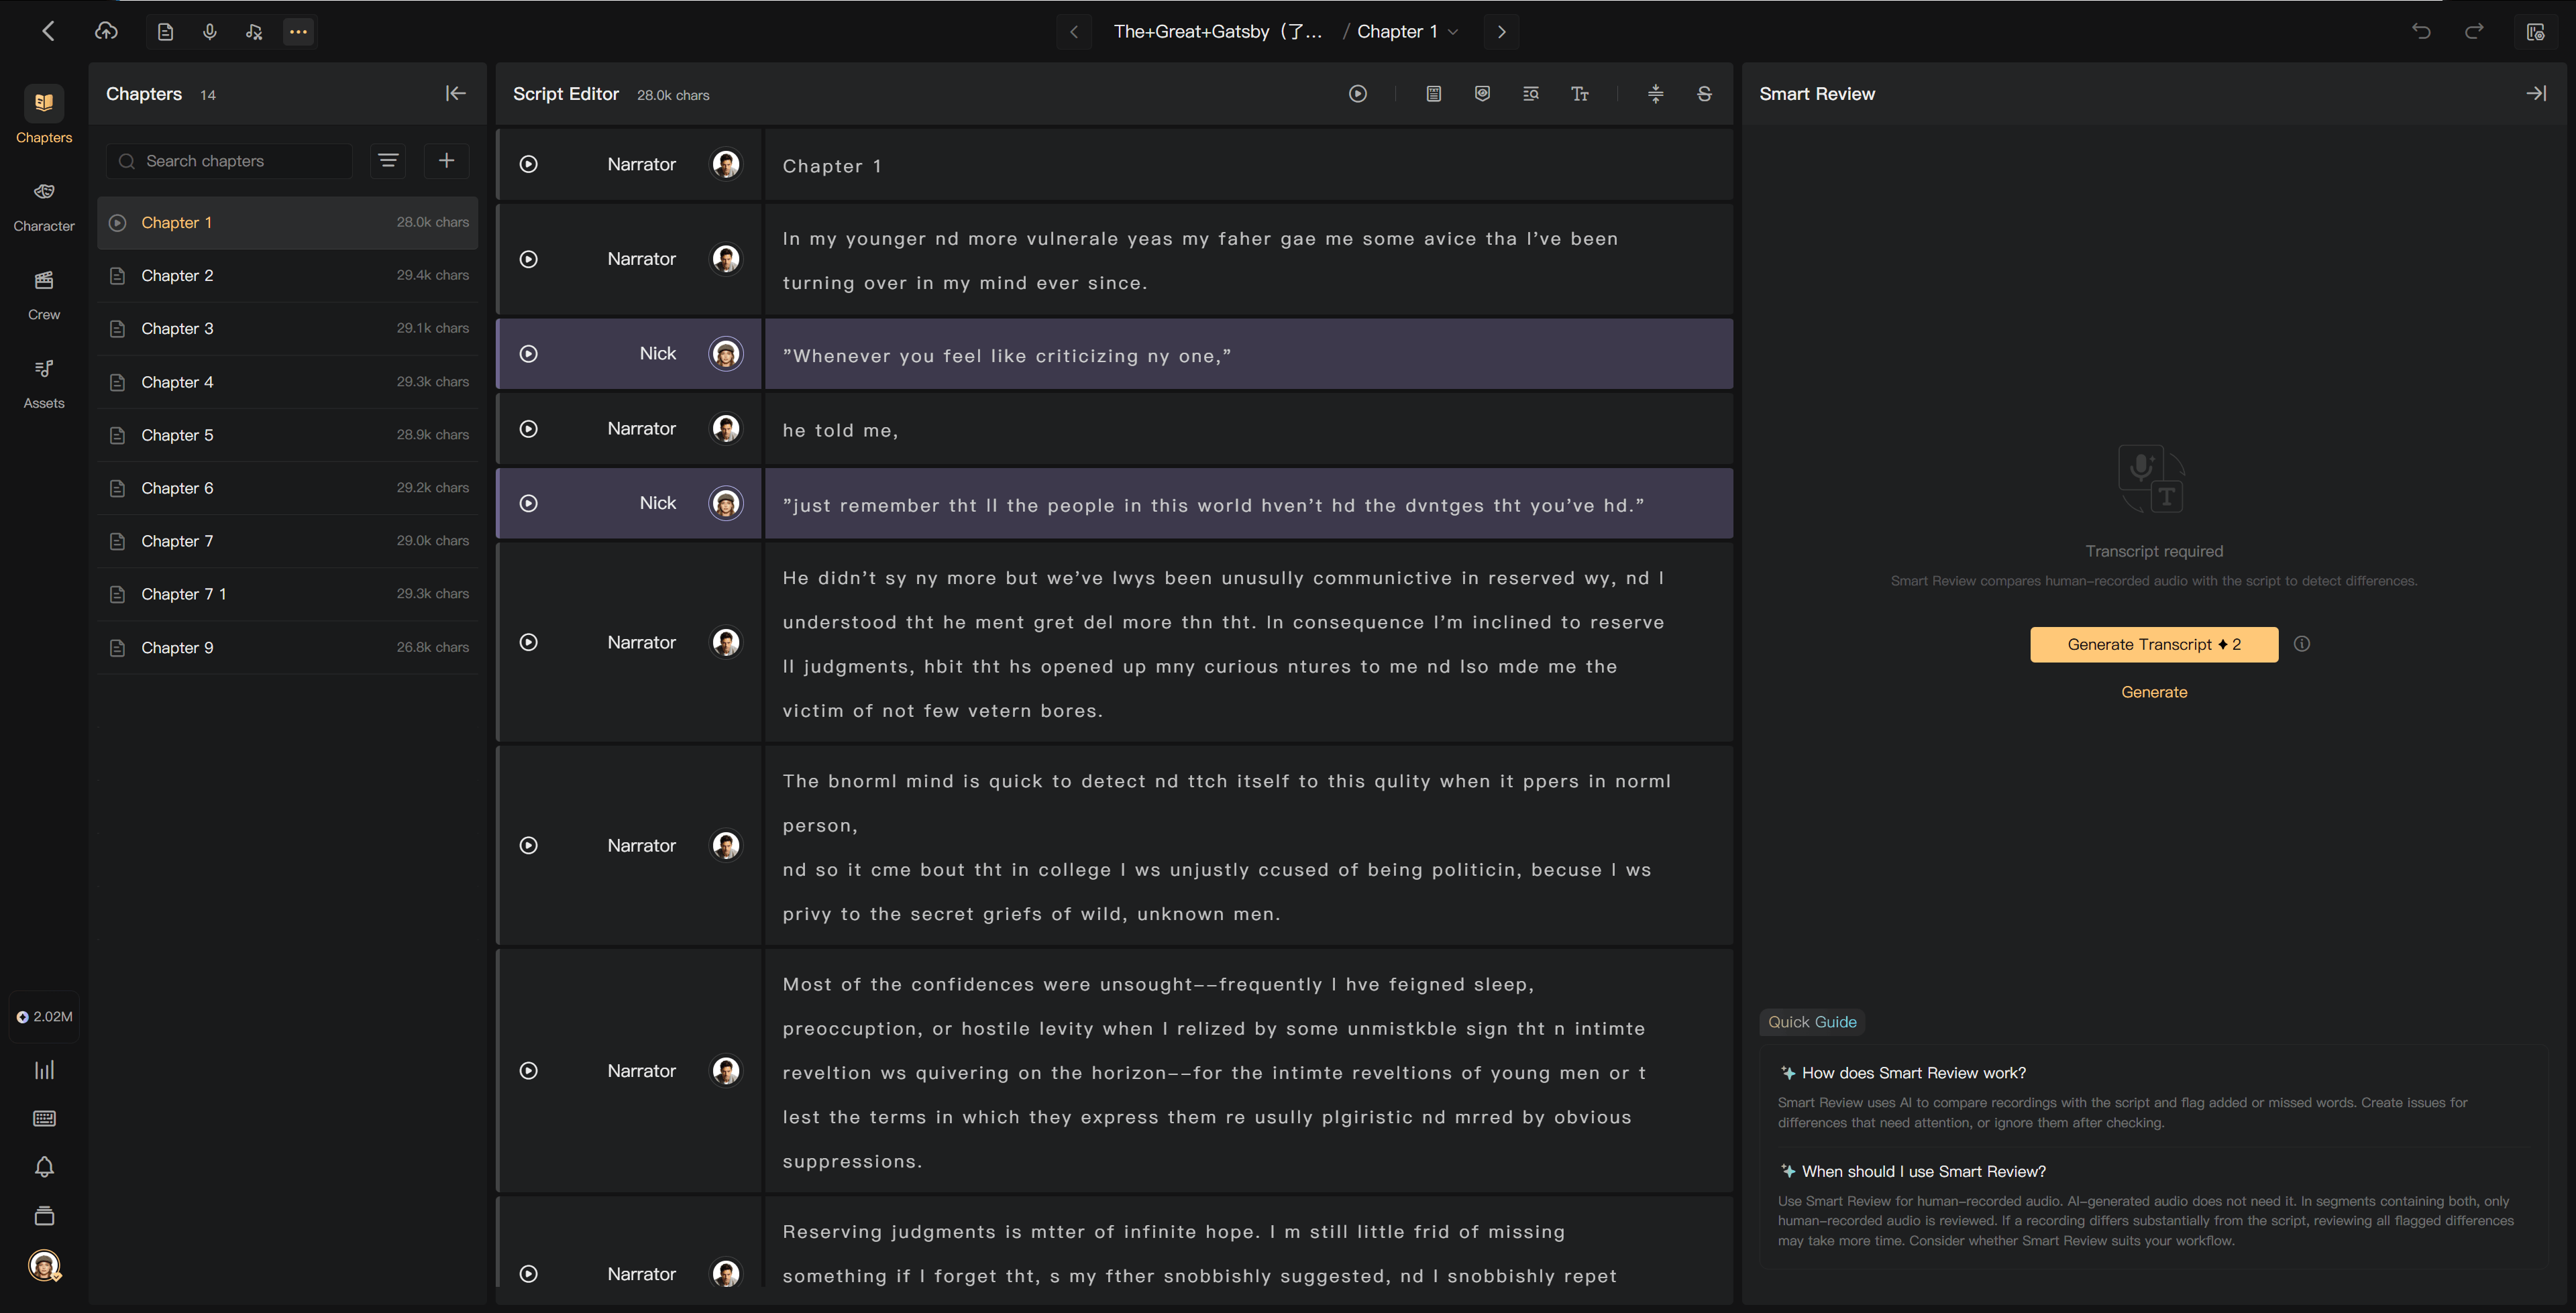This screenshot has width=2576, height=1313.
Task: Click the cloud upload icon
Action: tap(106, 31)
